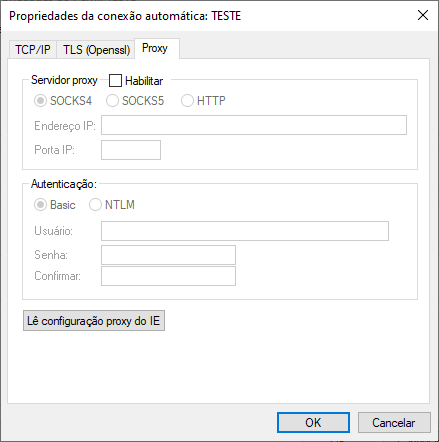The width and height of the screenshot is (439, 442).
Task: Open the TLS (Openssl) tab
Action: 96,50
